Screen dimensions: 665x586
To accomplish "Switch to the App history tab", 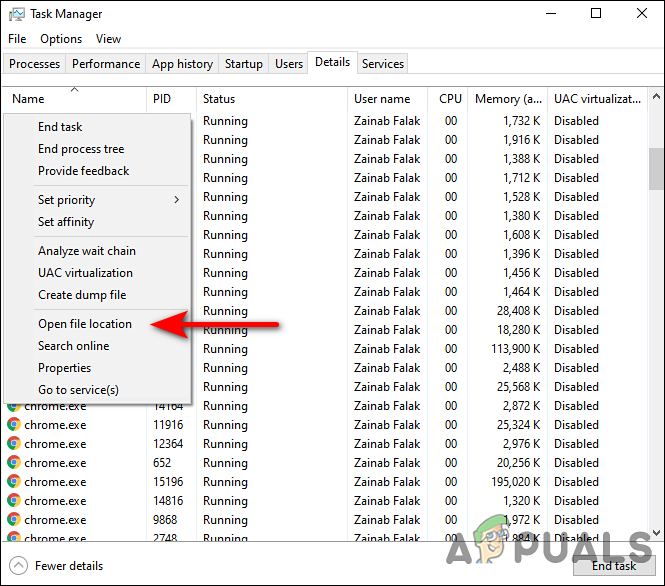I will [x=182, y=64].
